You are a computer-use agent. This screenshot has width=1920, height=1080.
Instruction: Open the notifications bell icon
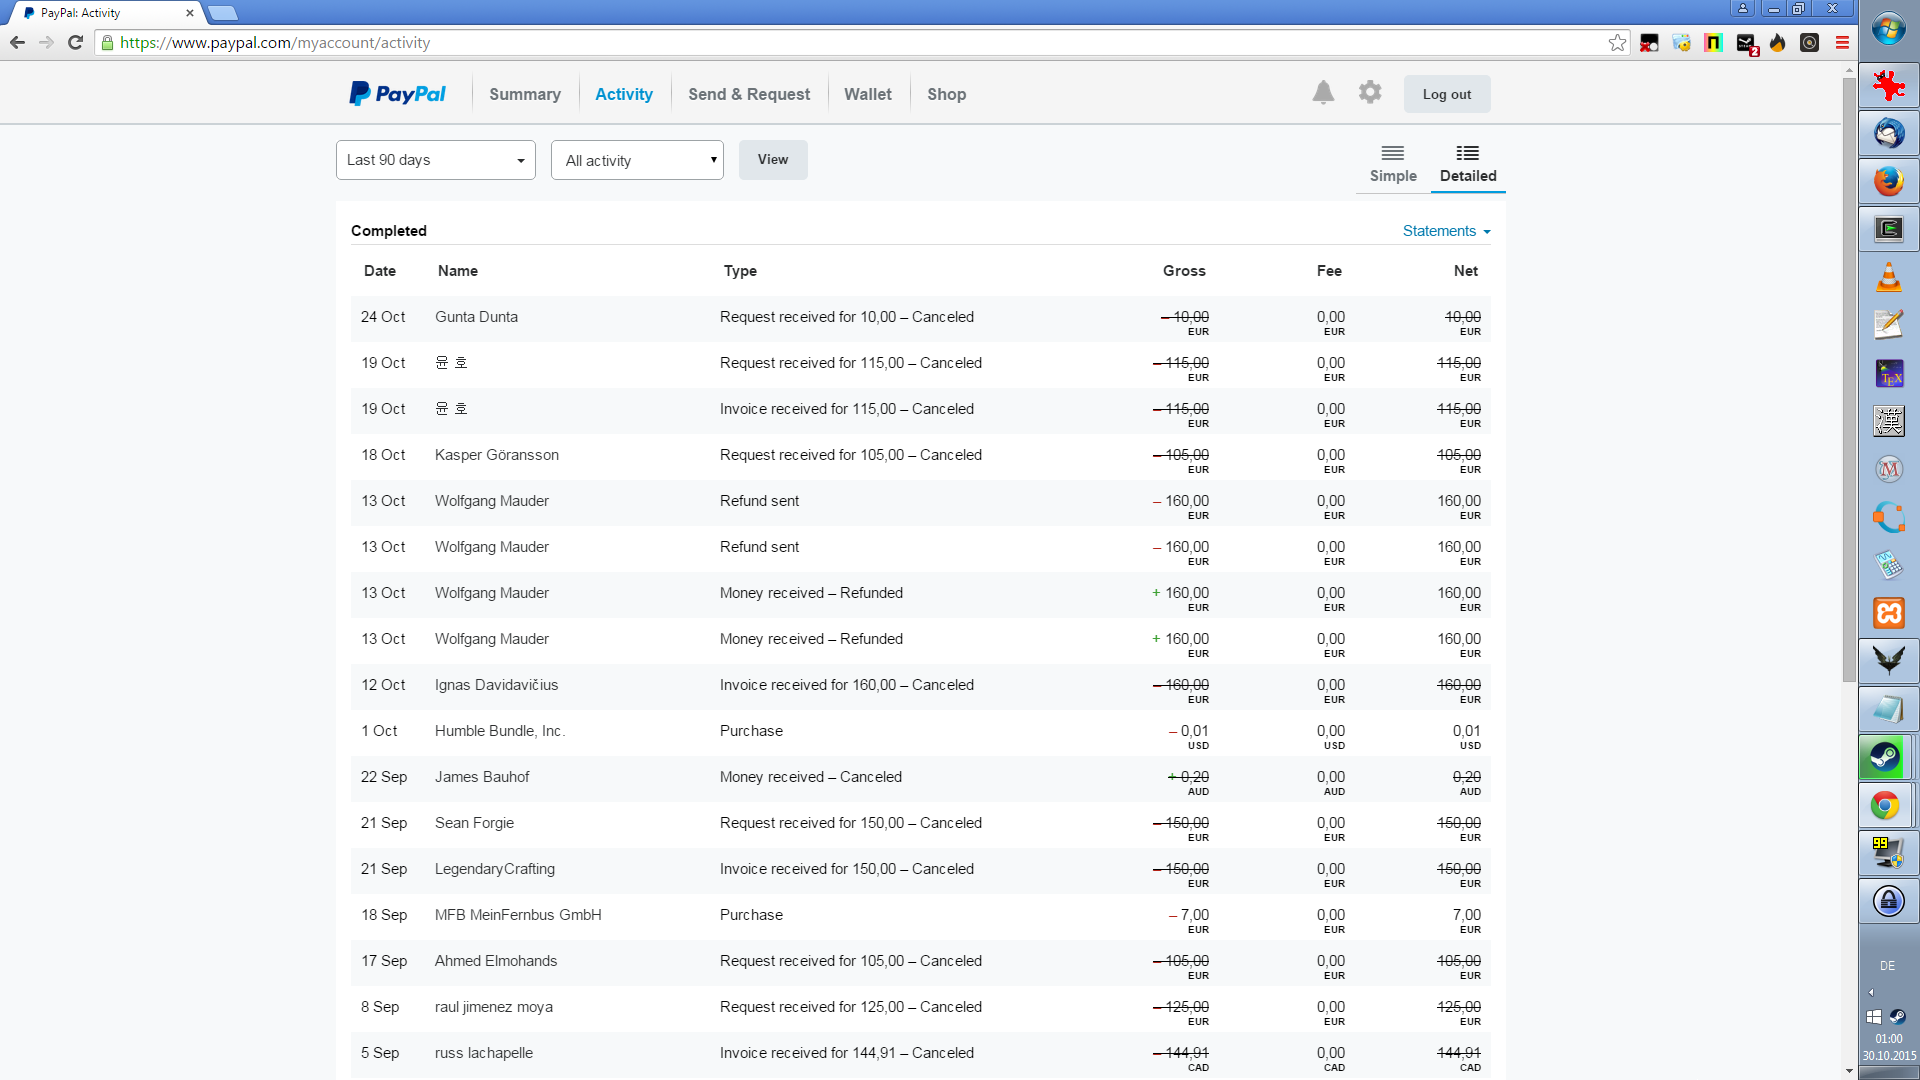tap(1323, 93)
